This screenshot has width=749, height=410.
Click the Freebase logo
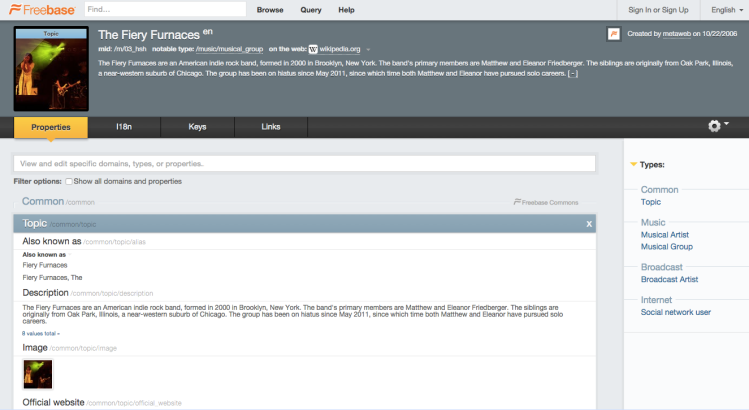[x=42, y=10]
